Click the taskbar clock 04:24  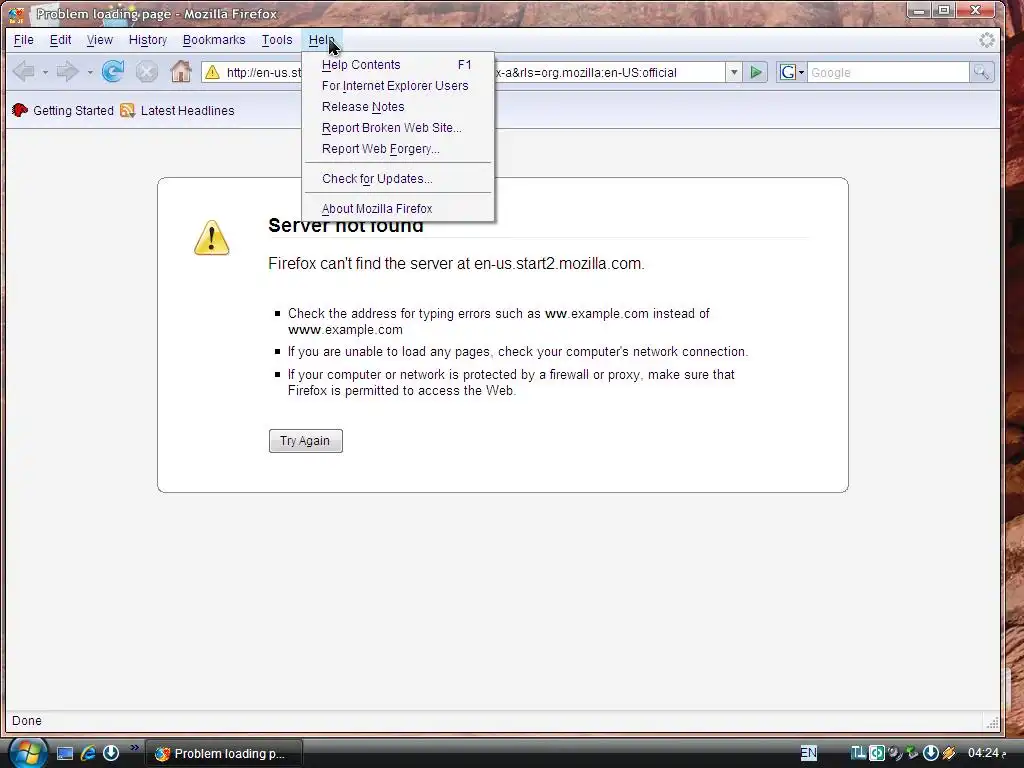[983, 753]
